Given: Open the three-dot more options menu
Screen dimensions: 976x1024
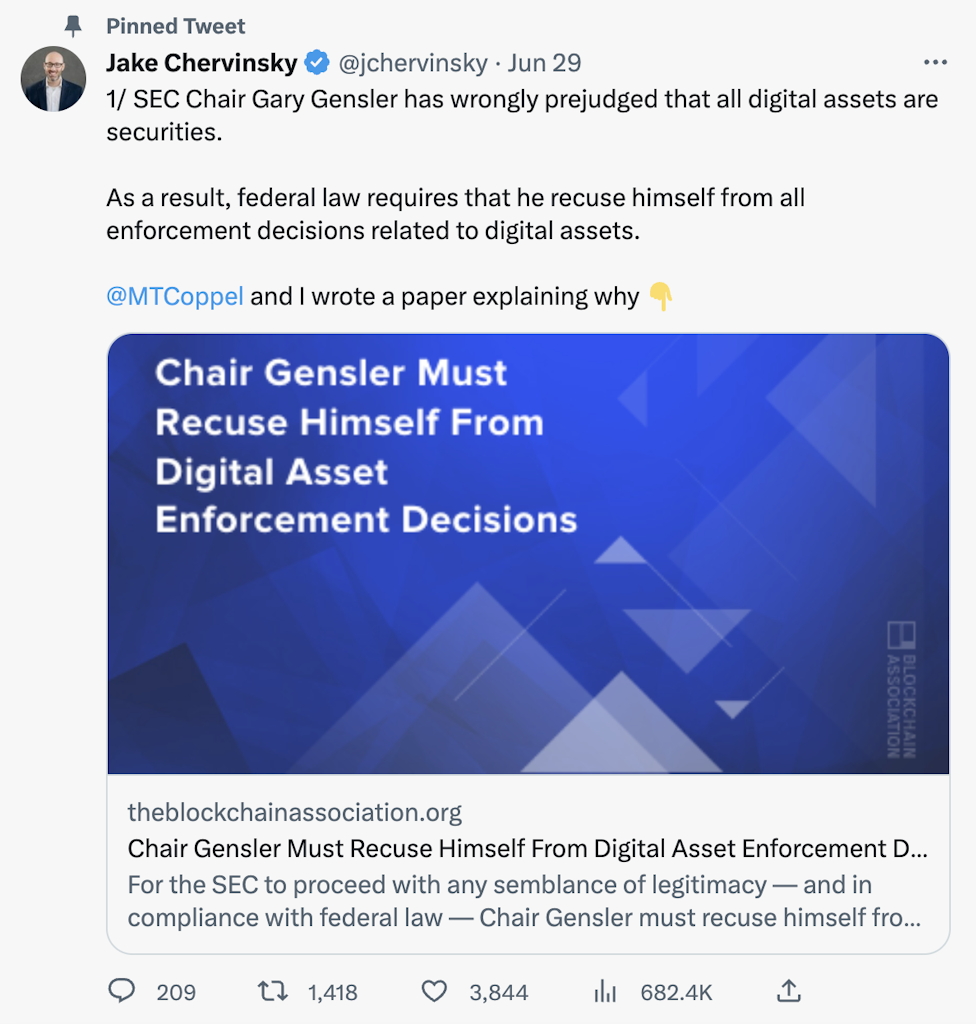Looking at the screenshot, I should tap(935, 63).
